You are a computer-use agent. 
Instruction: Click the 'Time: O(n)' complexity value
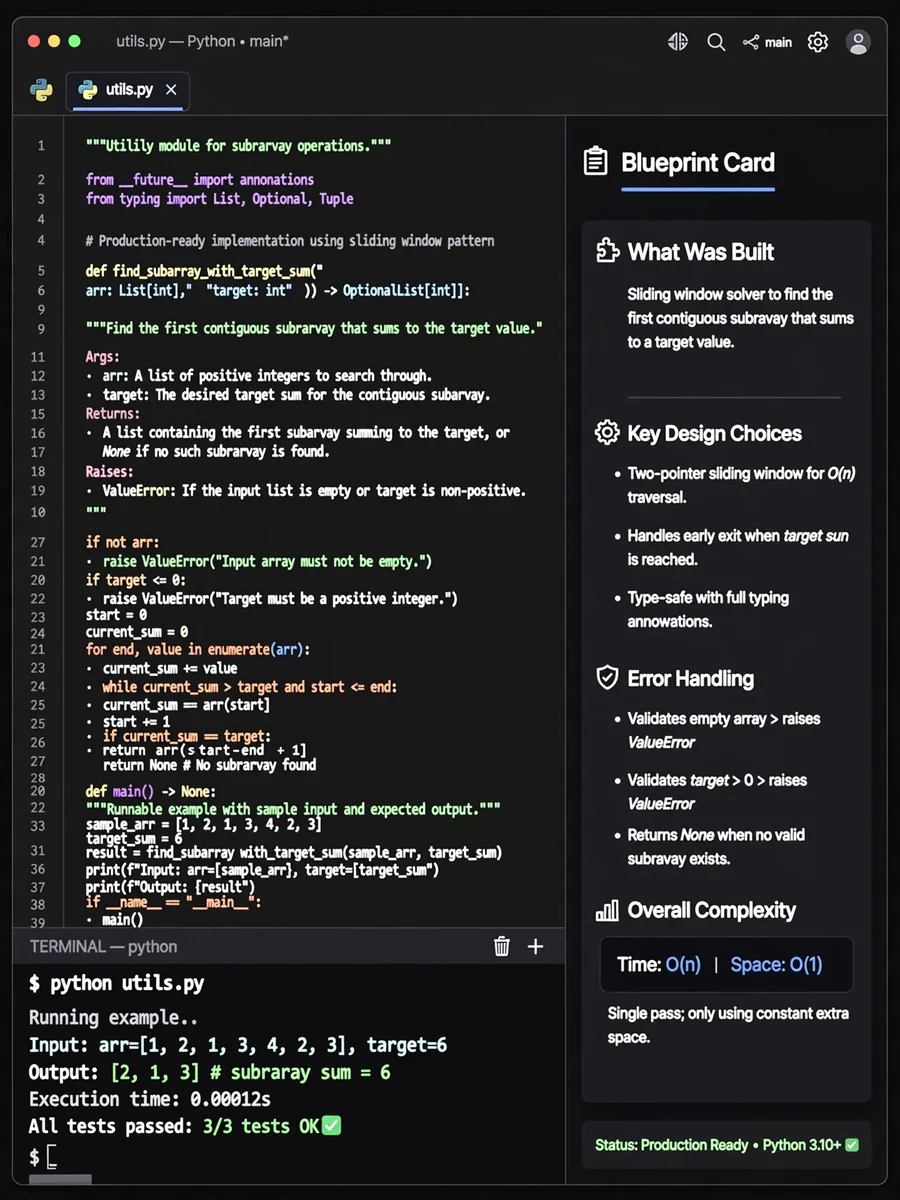[659, 965]
